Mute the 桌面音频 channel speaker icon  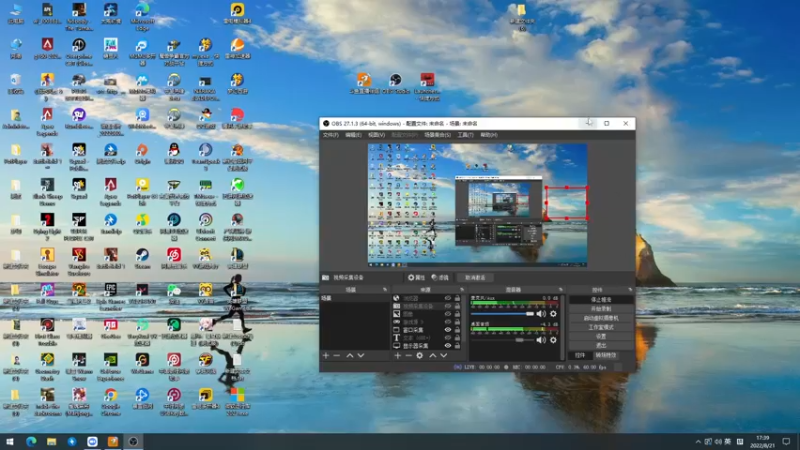click(x=541, y=340)
